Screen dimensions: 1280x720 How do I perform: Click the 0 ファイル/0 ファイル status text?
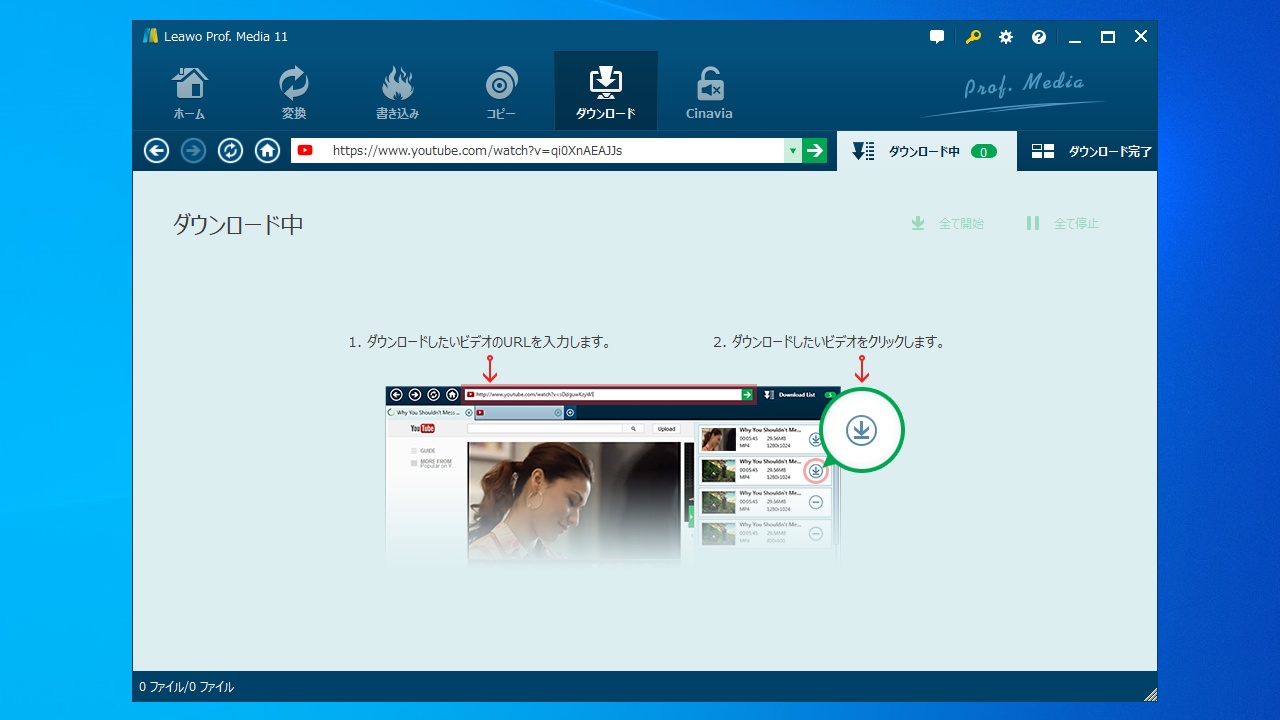click(187, 687)
